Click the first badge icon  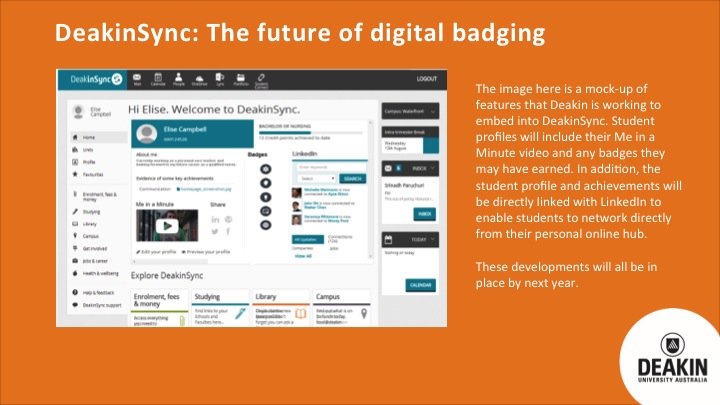265,169
